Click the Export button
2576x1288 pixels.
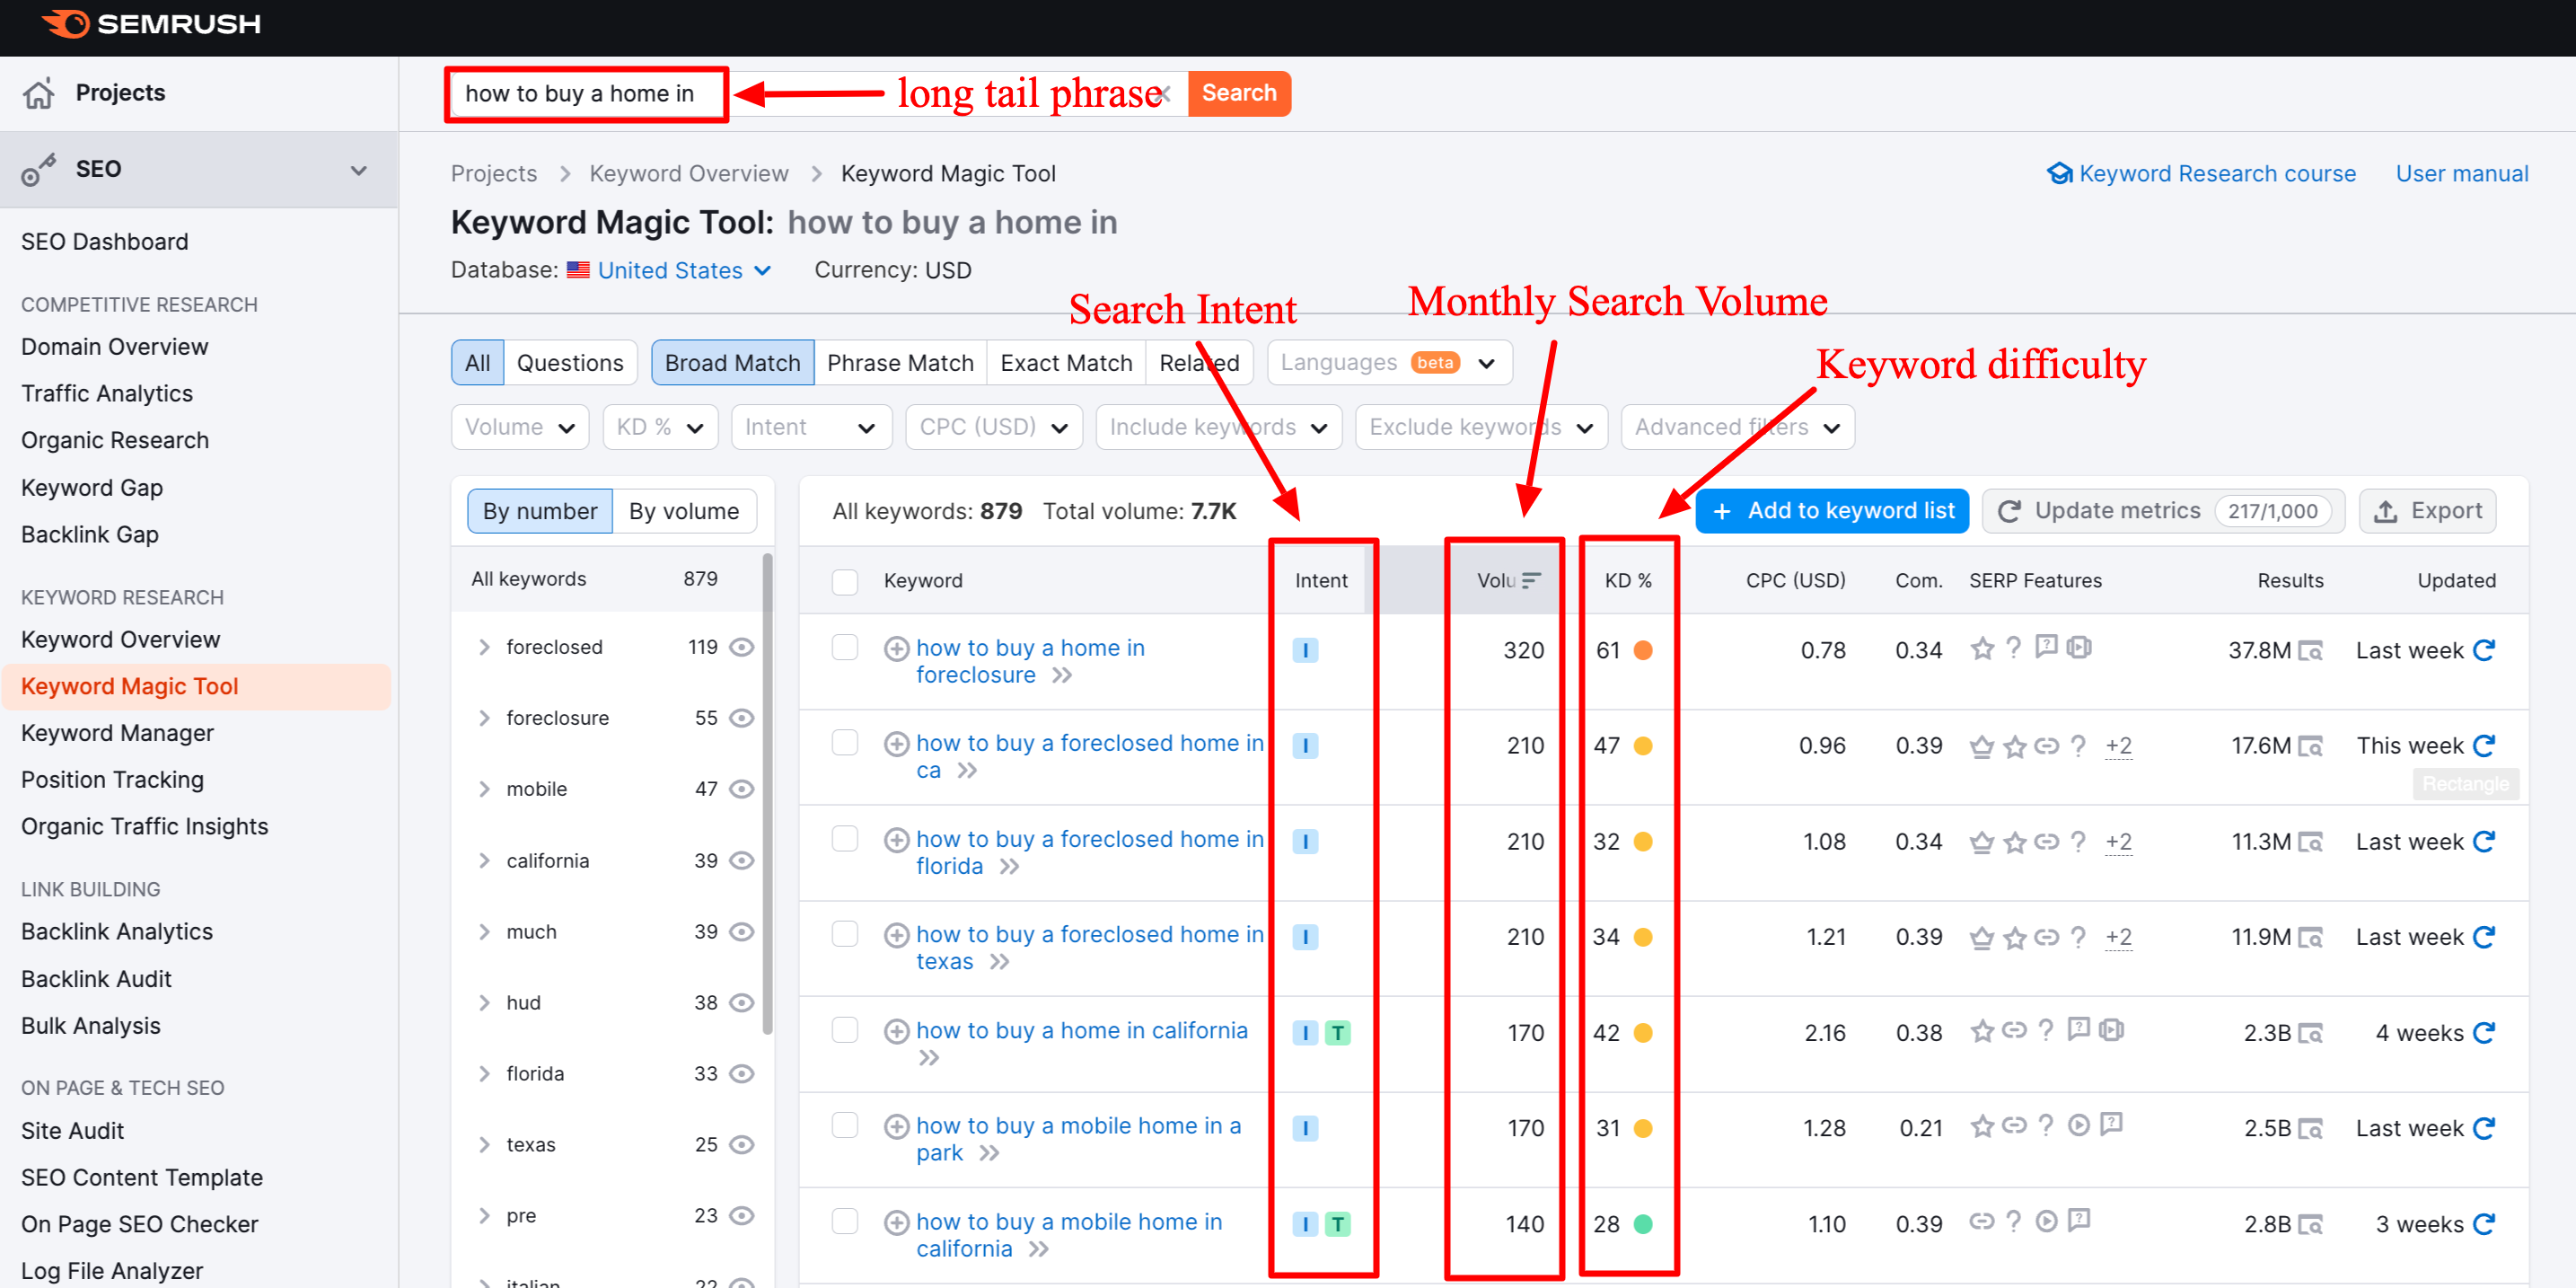pyautogui.click(x=2428, y=511)
